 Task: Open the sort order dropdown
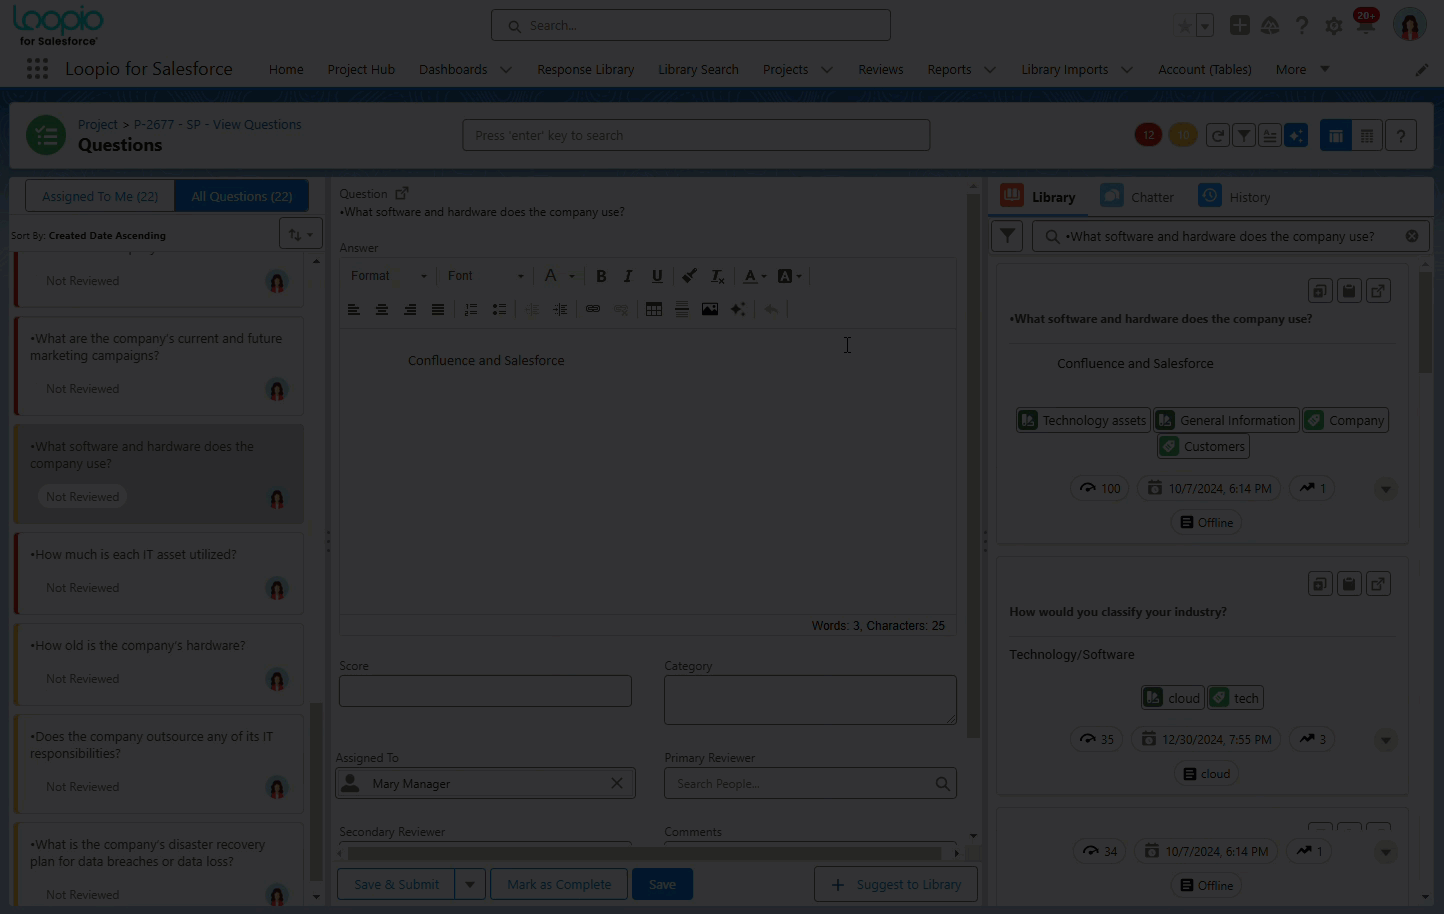click(300, 234)
